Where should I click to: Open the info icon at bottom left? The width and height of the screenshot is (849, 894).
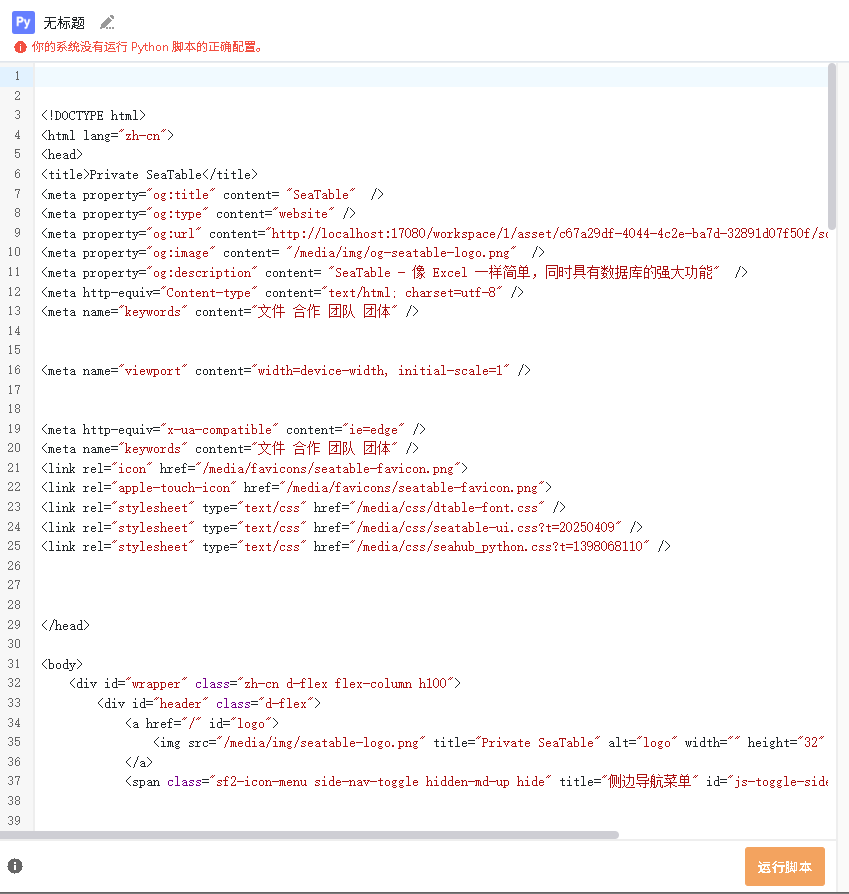[x=15, y=866]
